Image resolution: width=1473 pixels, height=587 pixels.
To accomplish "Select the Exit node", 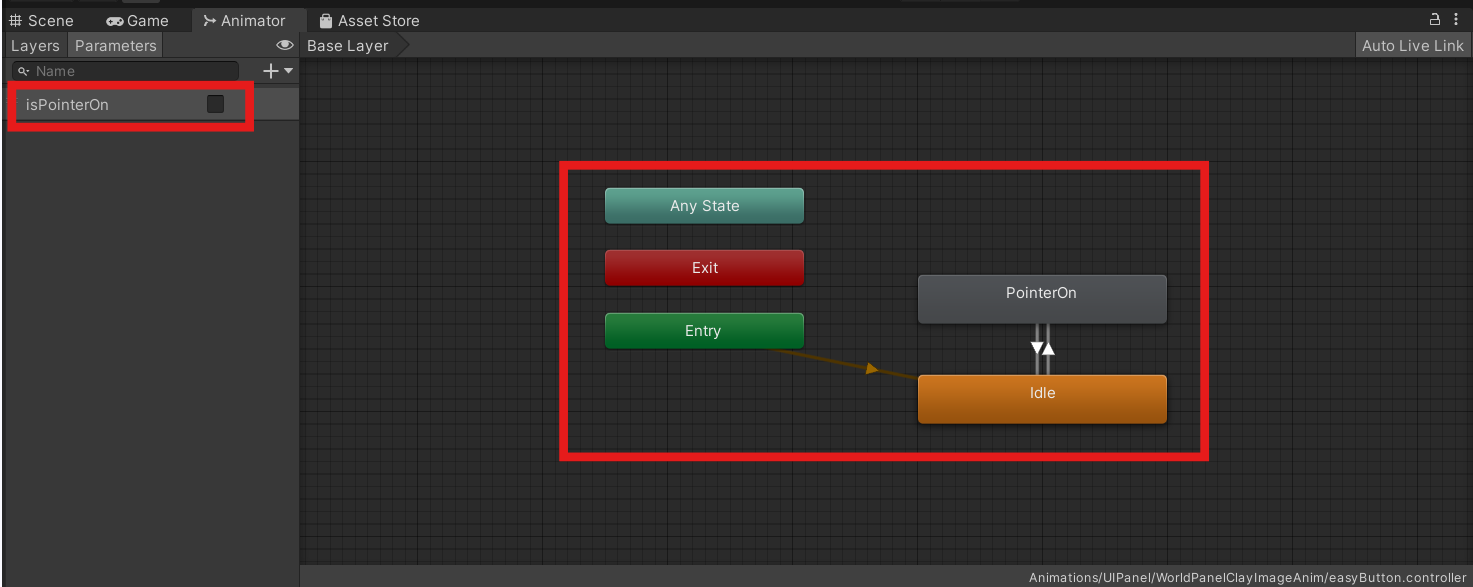I will 704,268.
